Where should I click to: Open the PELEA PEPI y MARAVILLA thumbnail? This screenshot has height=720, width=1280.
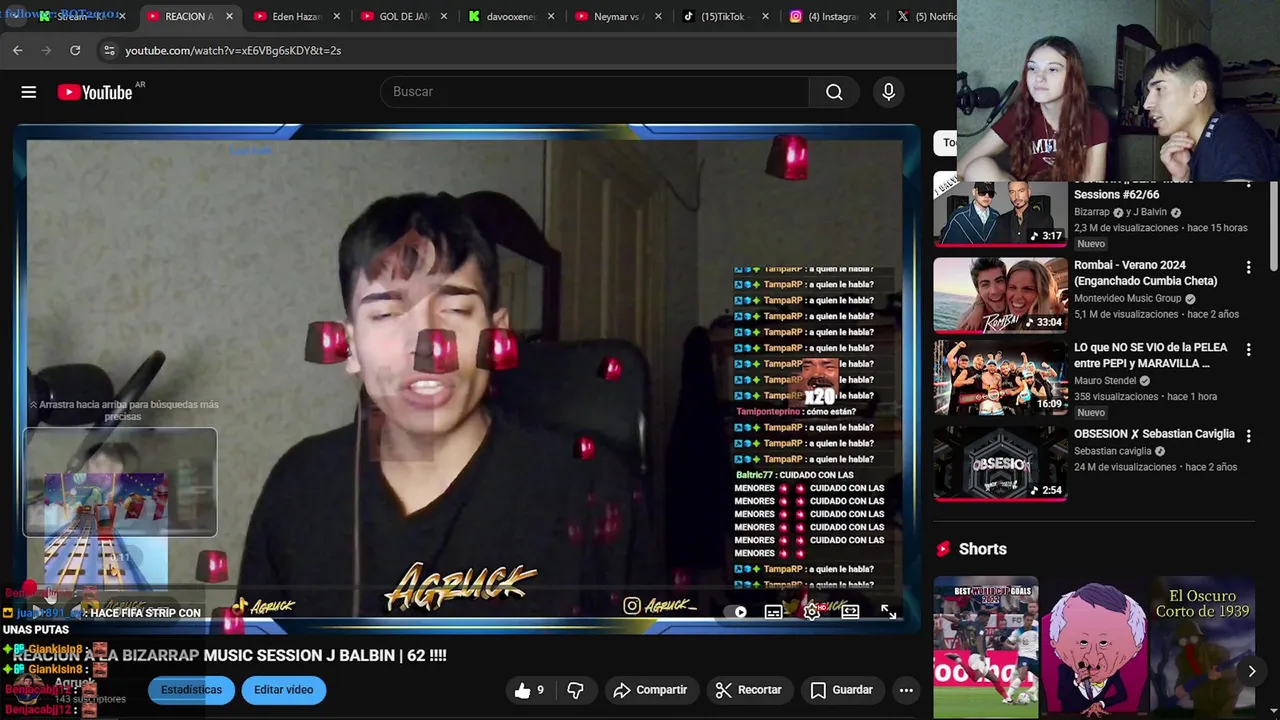(1000, 378)
